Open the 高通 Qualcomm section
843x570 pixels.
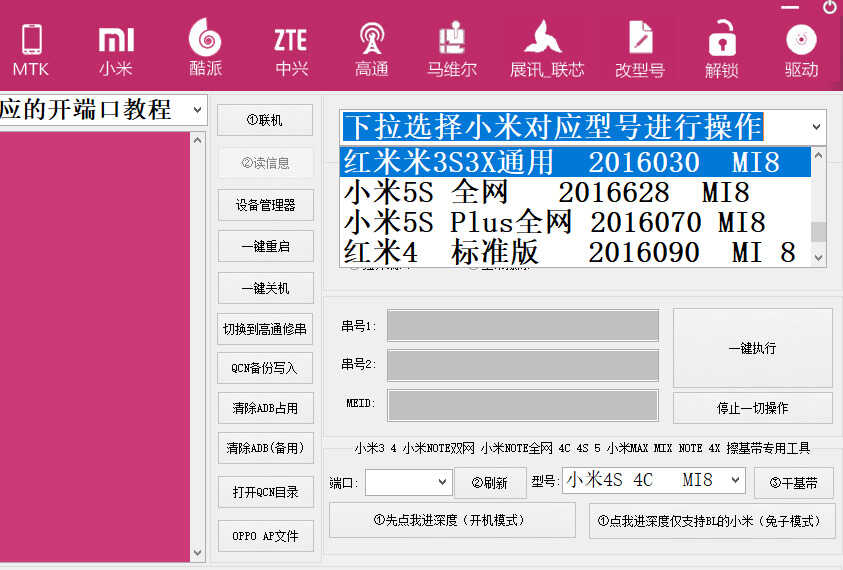tap(372, 50)
